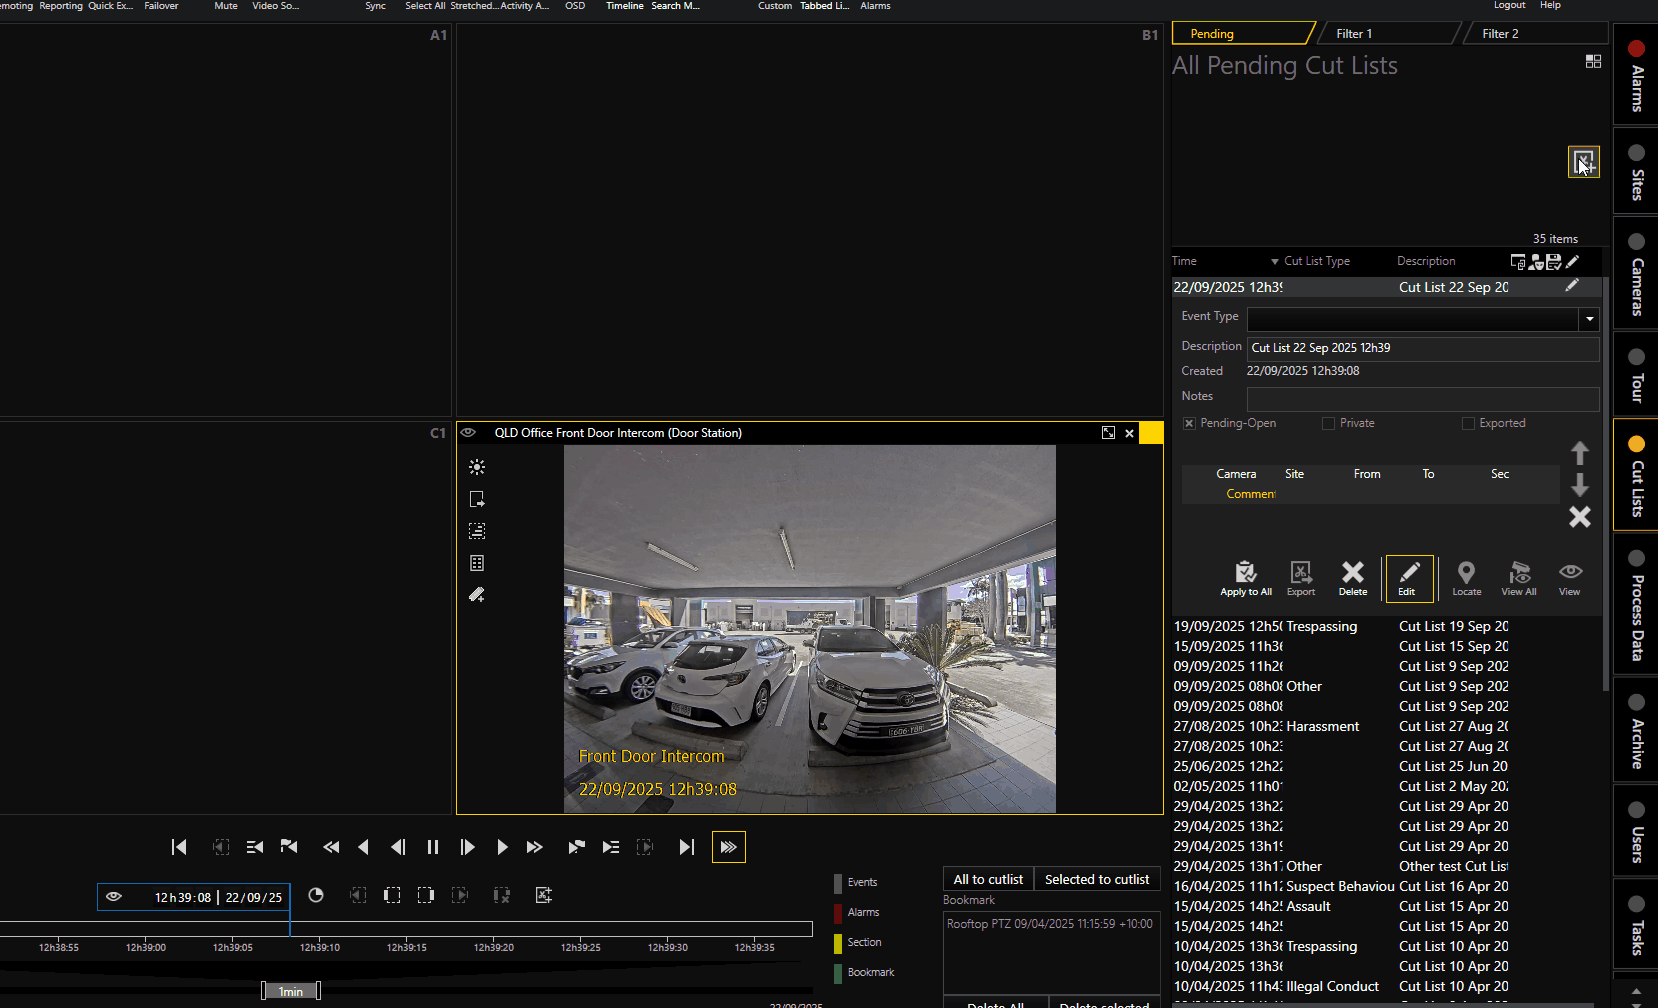The image size is (1658, 1008).
Task: Click the fast rewind double-arrow icon
Action: coord(331,847)
